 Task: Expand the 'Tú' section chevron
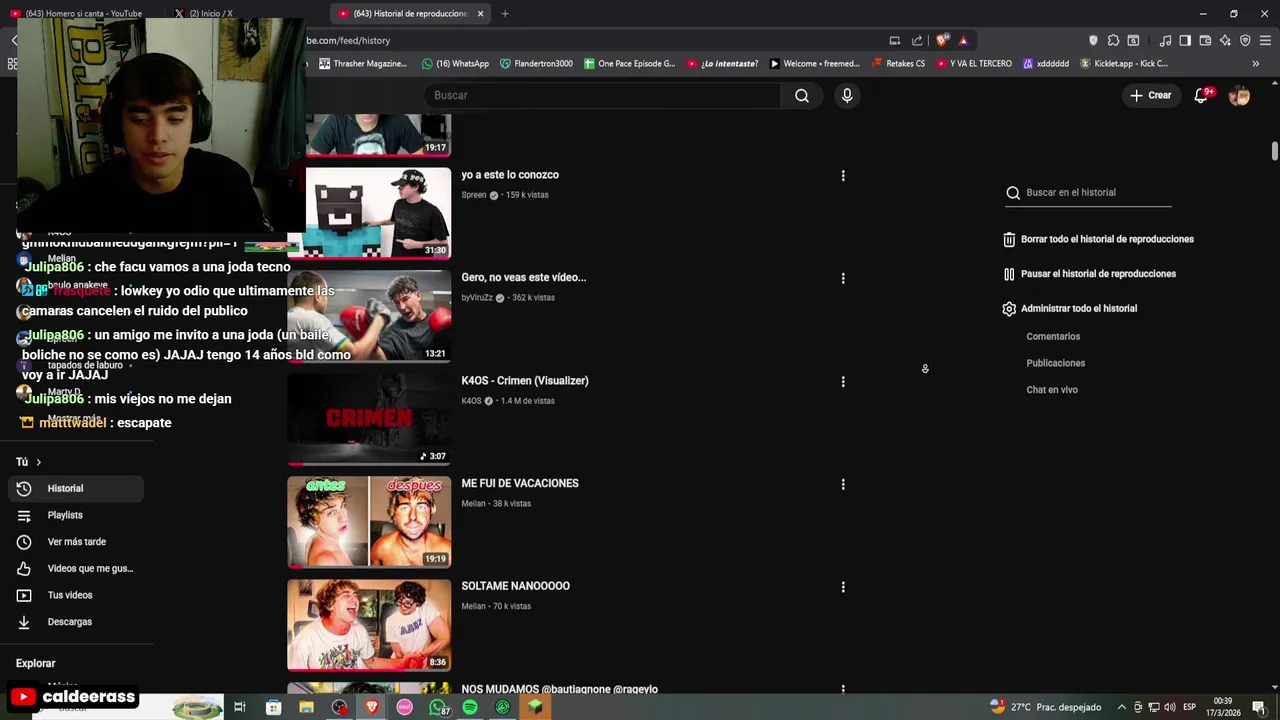[38, 462]
